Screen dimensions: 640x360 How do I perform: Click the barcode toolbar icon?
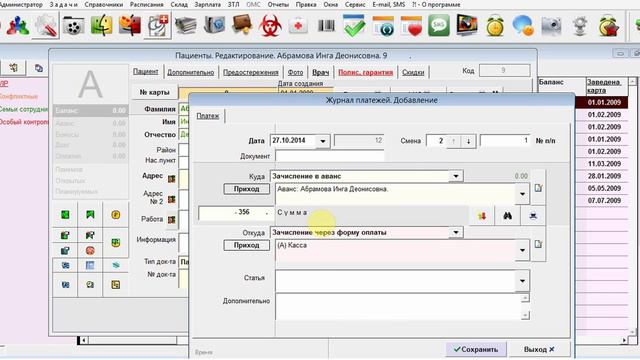coord(326,26)
